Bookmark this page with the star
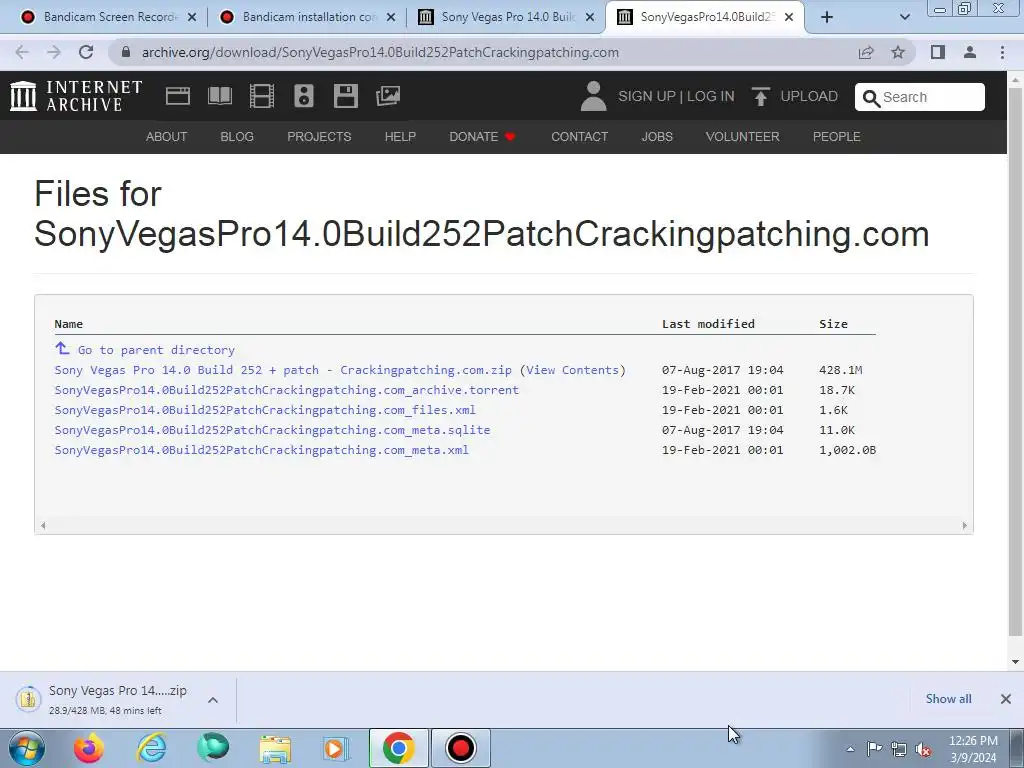 point(898,52)
